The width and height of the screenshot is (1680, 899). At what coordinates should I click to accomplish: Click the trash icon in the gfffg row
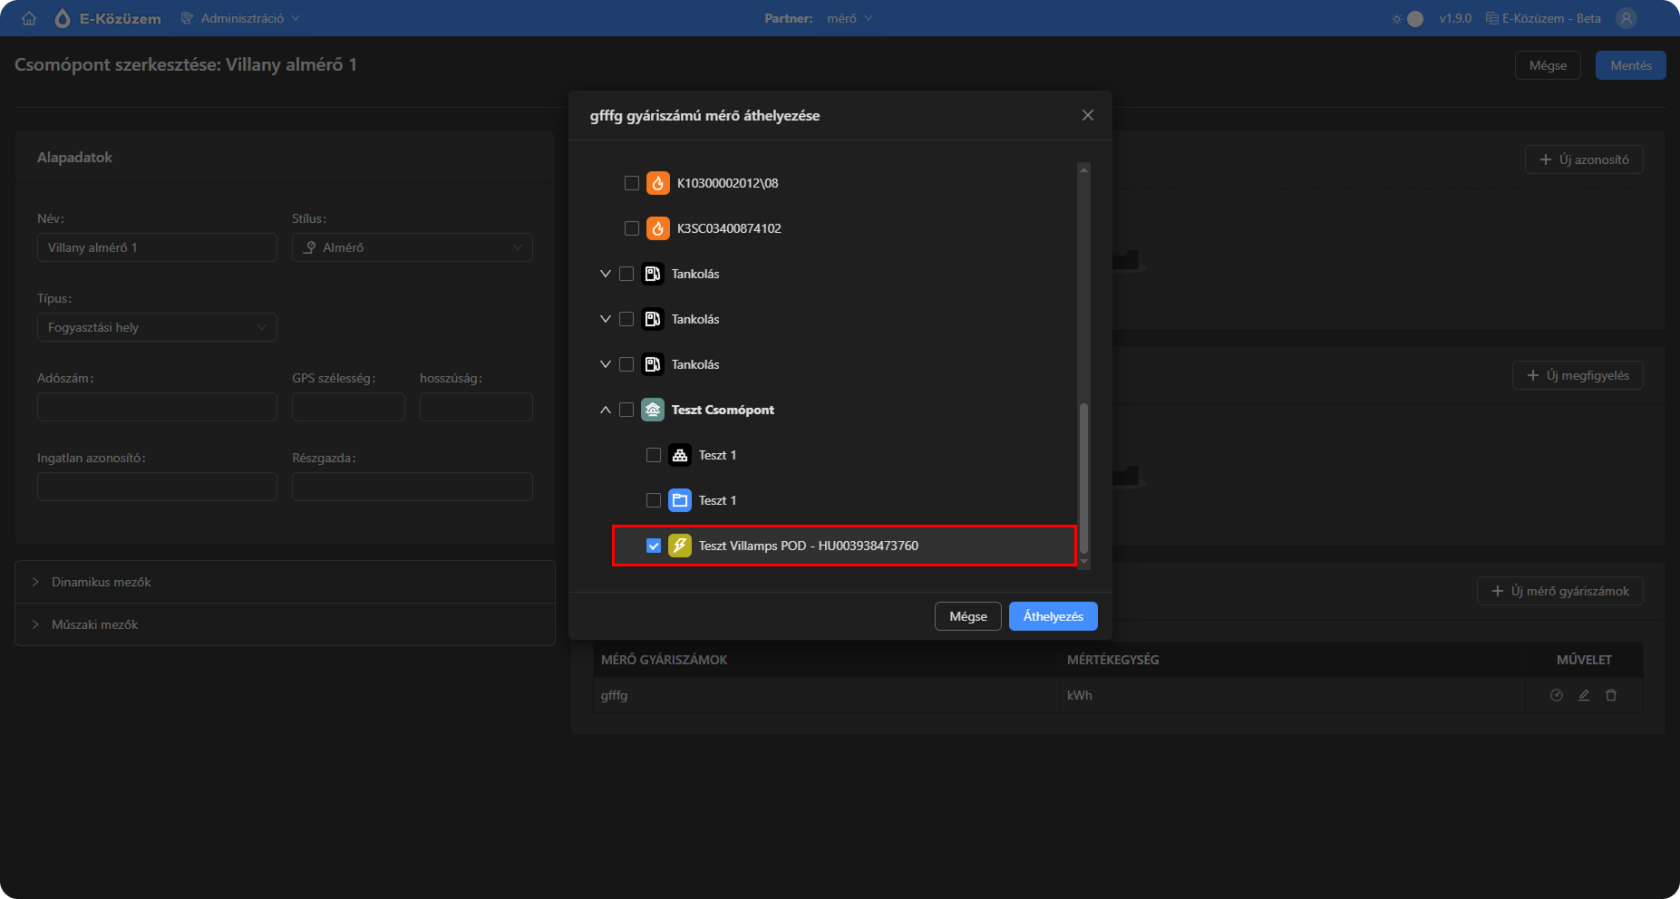(x=1611, y=695)
